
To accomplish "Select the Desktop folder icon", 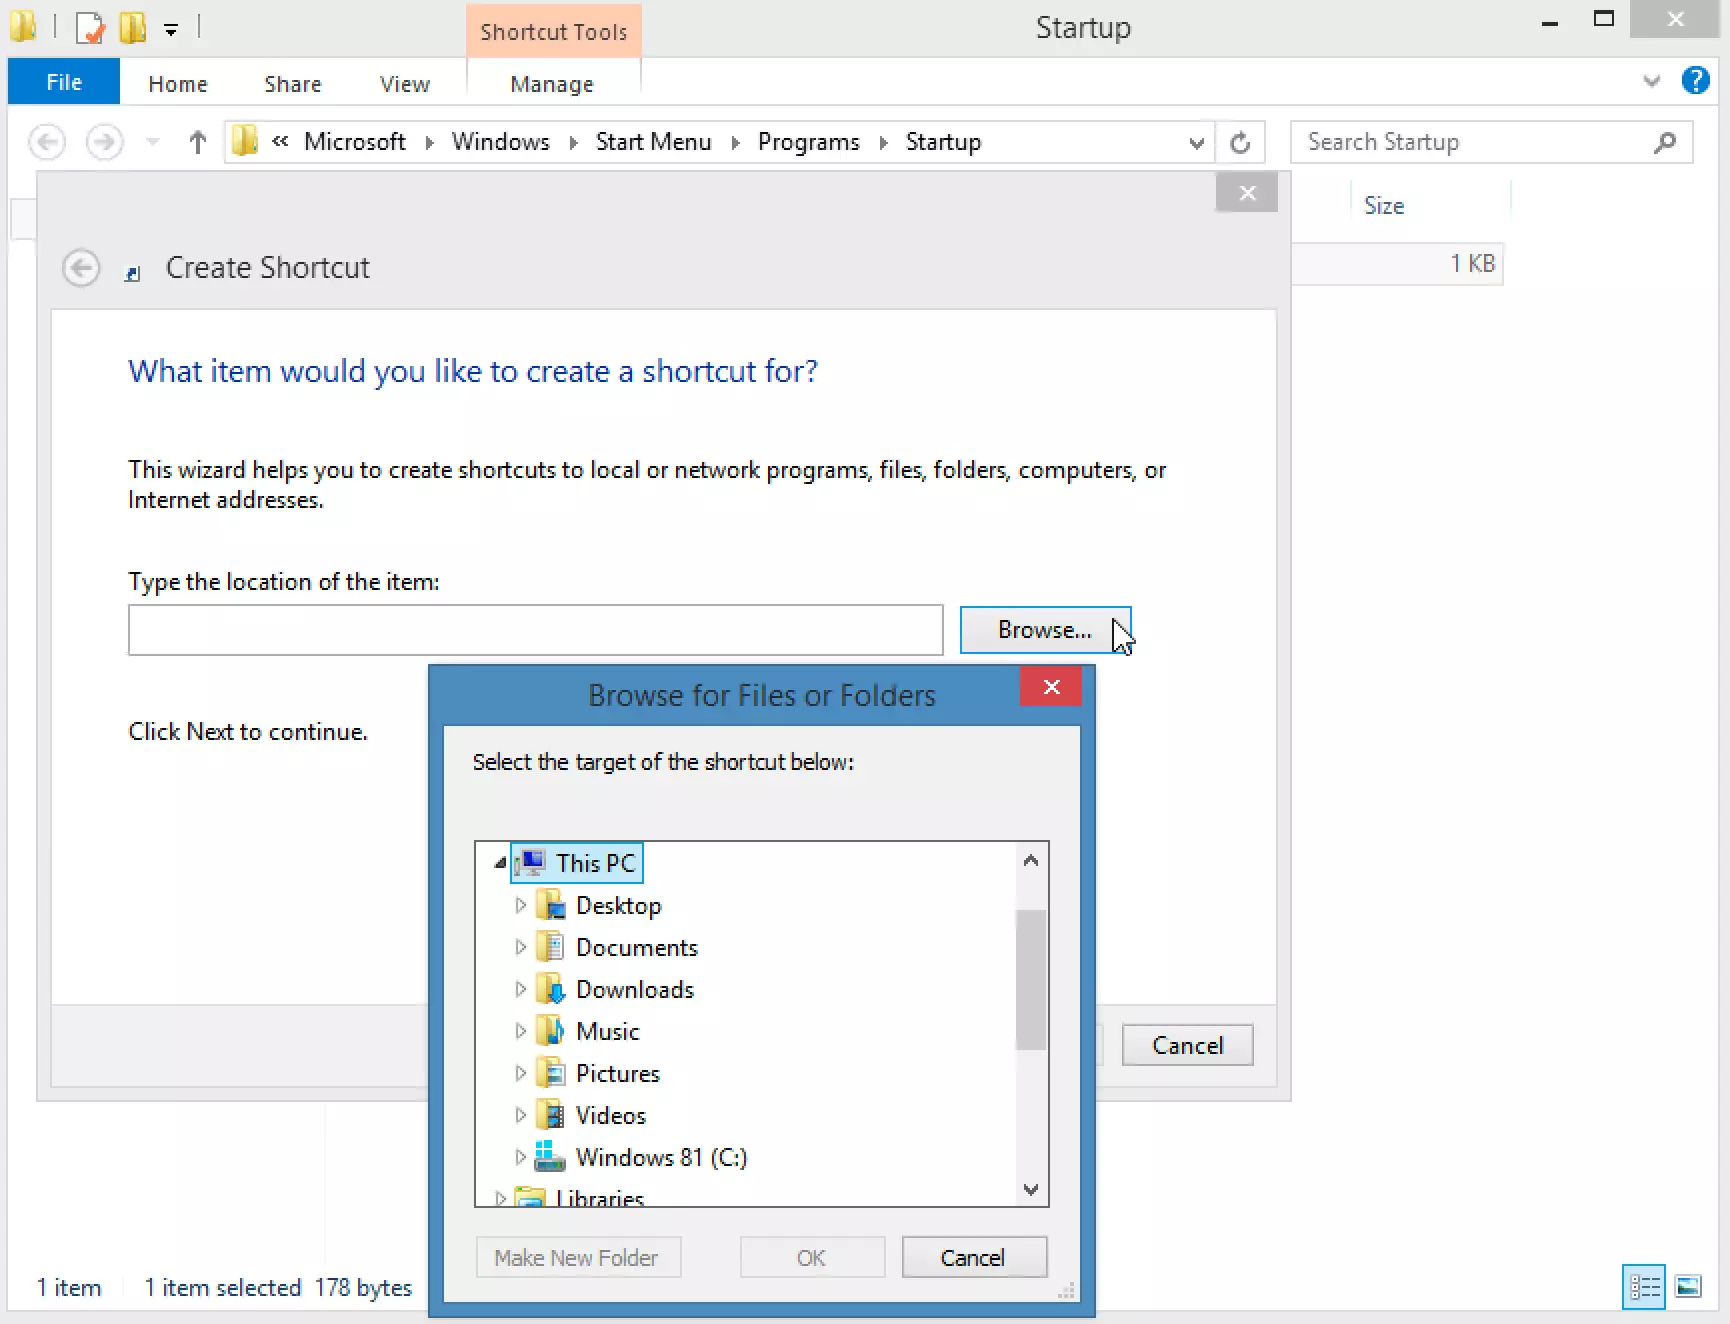I will pyautogui.click(x=550, y=905).
